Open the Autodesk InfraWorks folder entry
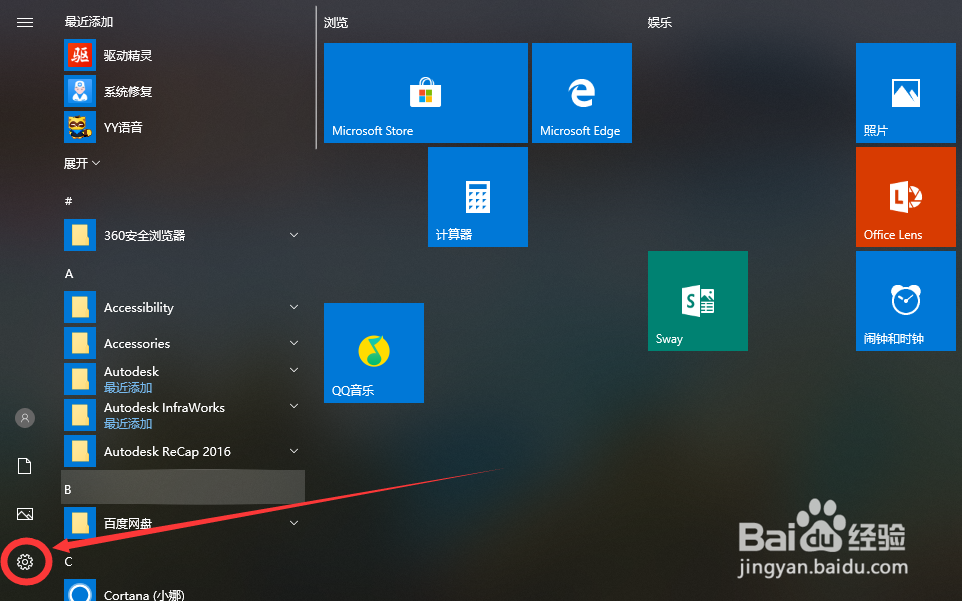The height and width of the screenshot is (601, 962). 184,415
